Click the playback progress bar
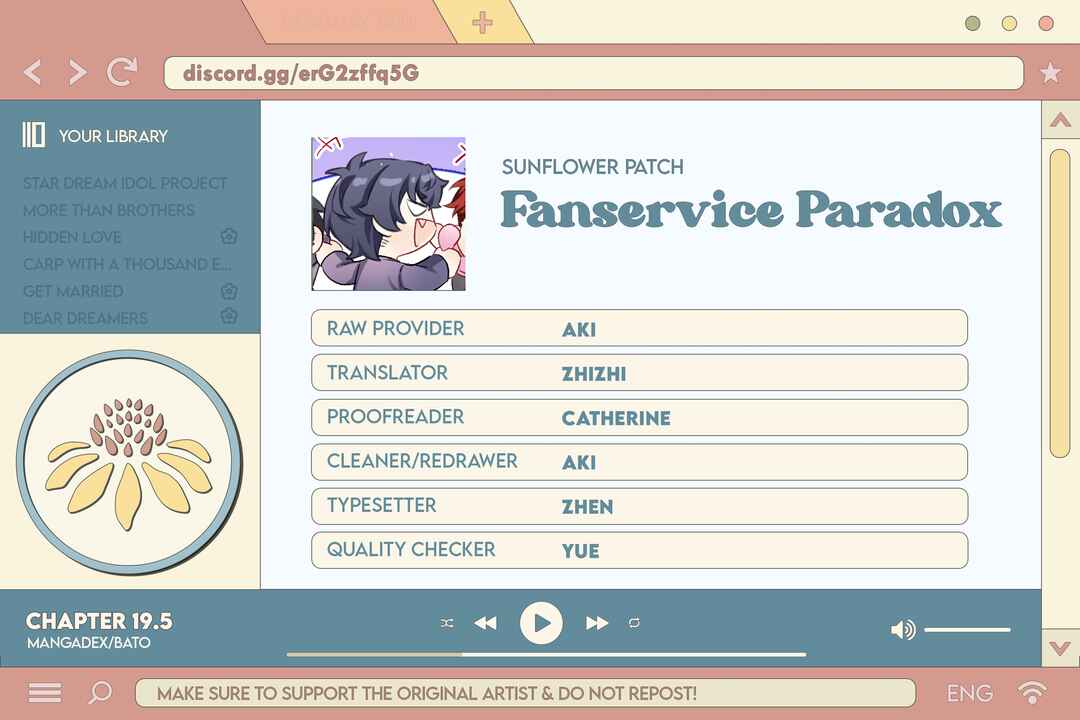This screenshot has height=720, width=1080. tap(546, 654)
